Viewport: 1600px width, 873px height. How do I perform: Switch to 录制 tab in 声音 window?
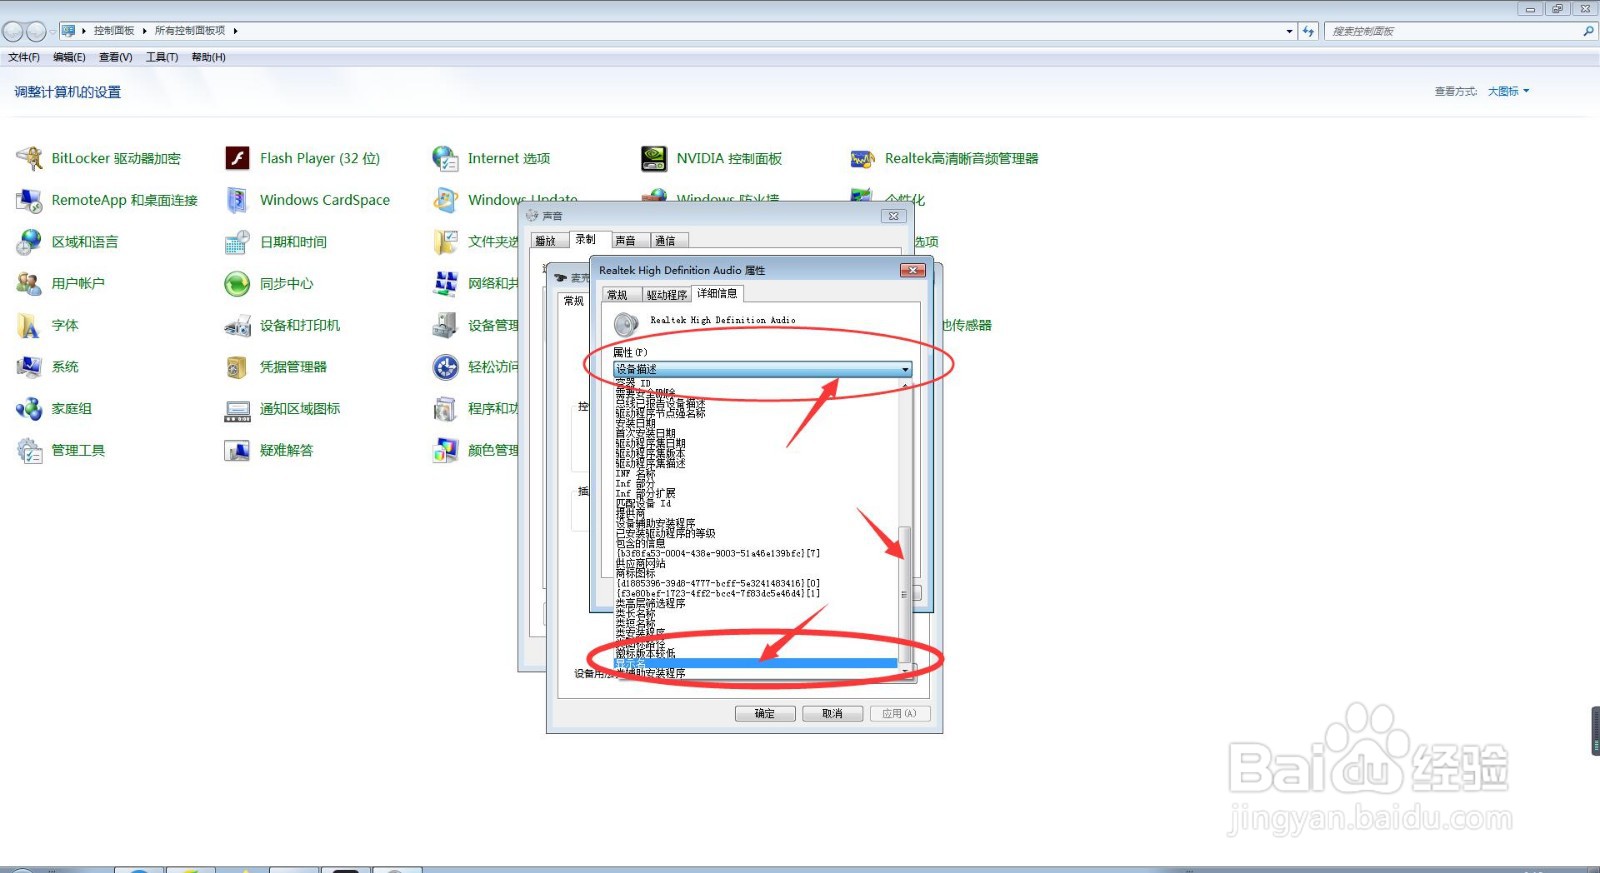[x=586, y=239]
